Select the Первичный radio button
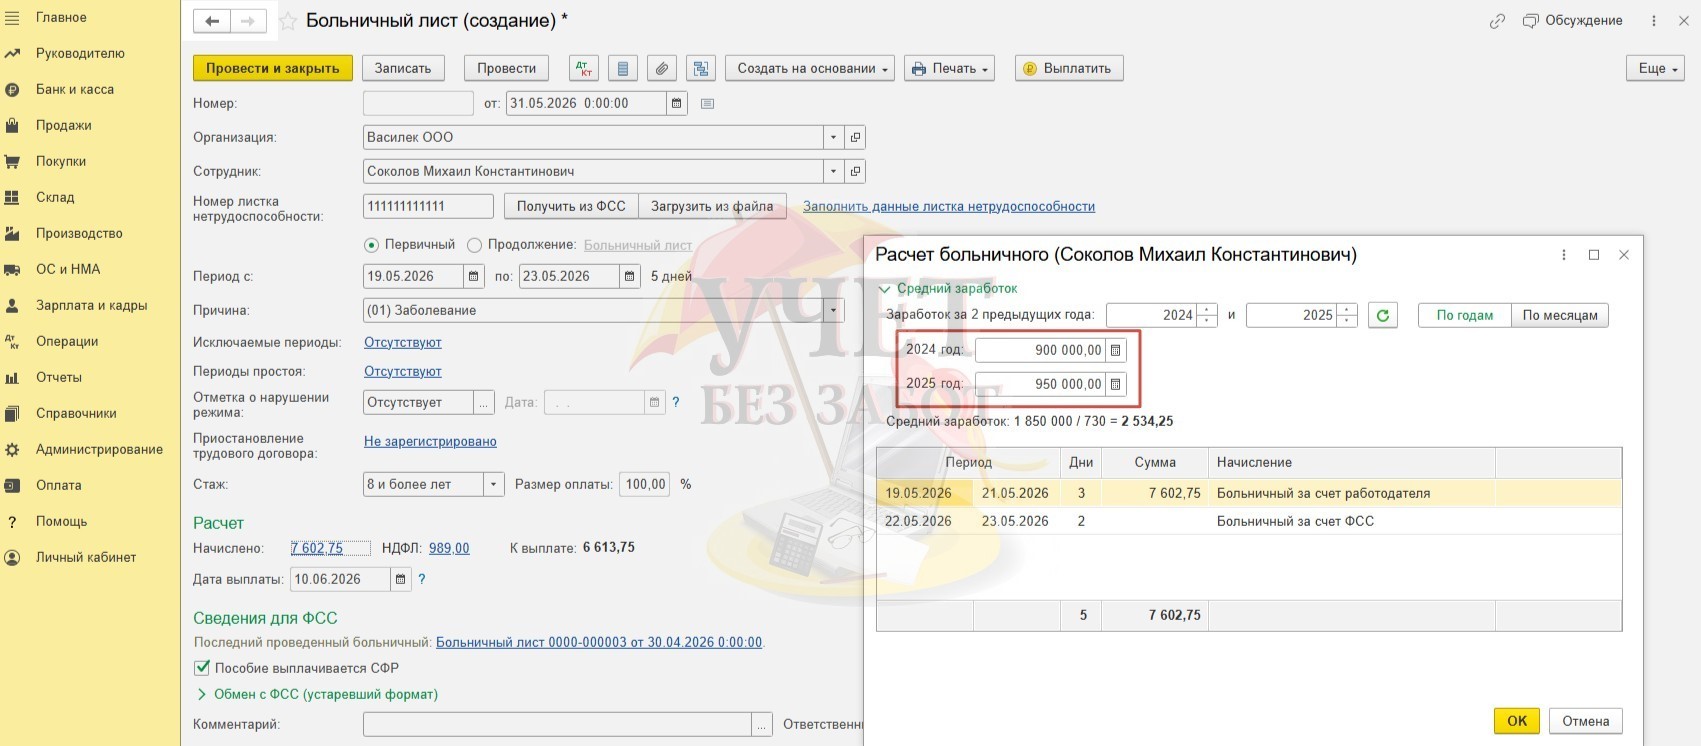The width and height of the screenshot is (1701, 746). 372,245
